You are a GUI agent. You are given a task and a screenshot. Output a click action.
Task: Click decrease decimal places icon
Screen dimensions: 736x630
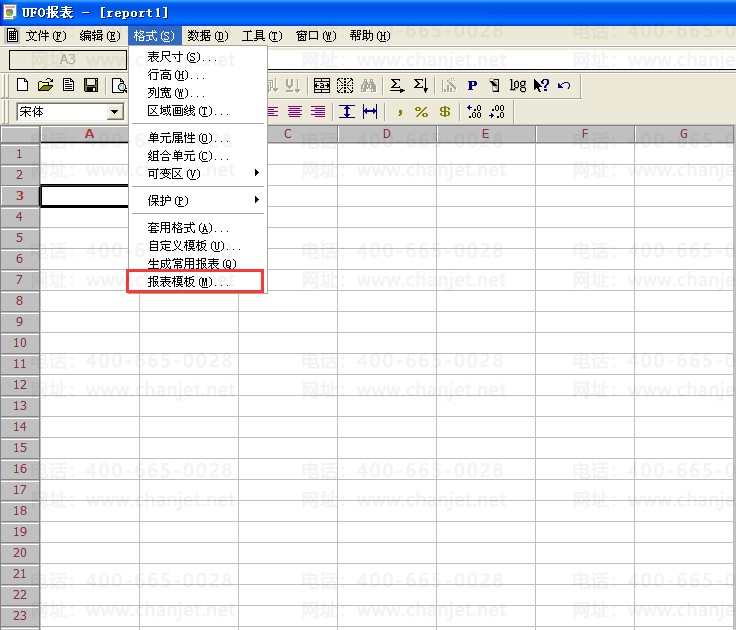497,112
